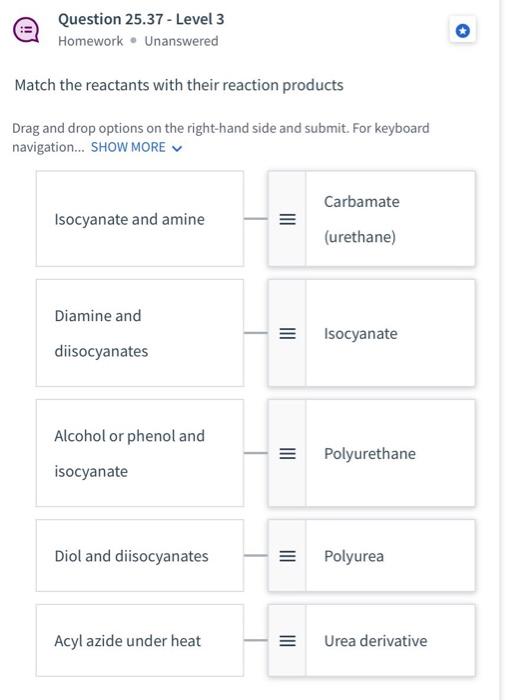The height and width of the screenshot is (700, 527).
Task: Click drag handle beside Isocyanate option
Action: point(287,333)
